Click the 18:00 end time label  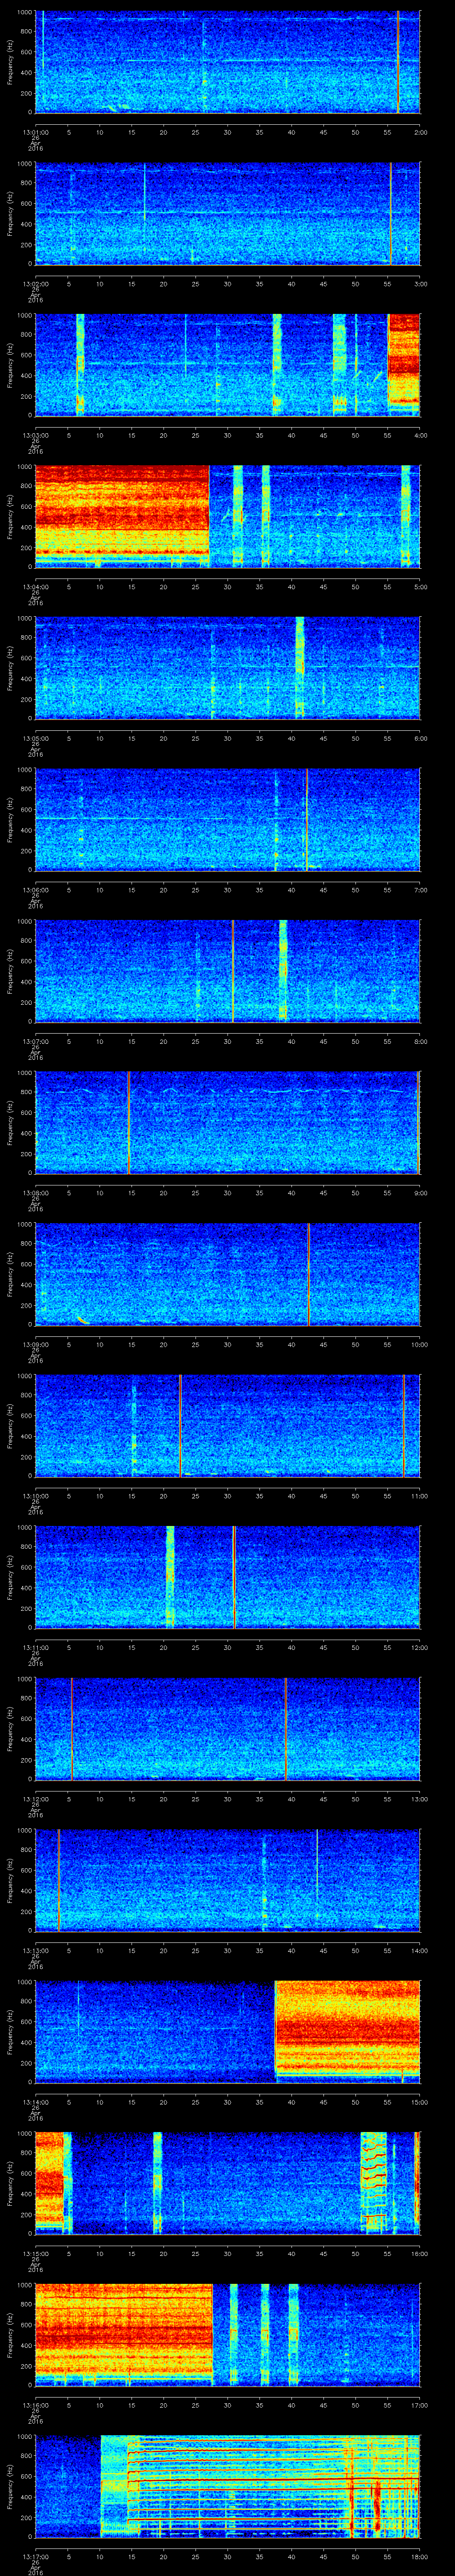coord(419,2556)
